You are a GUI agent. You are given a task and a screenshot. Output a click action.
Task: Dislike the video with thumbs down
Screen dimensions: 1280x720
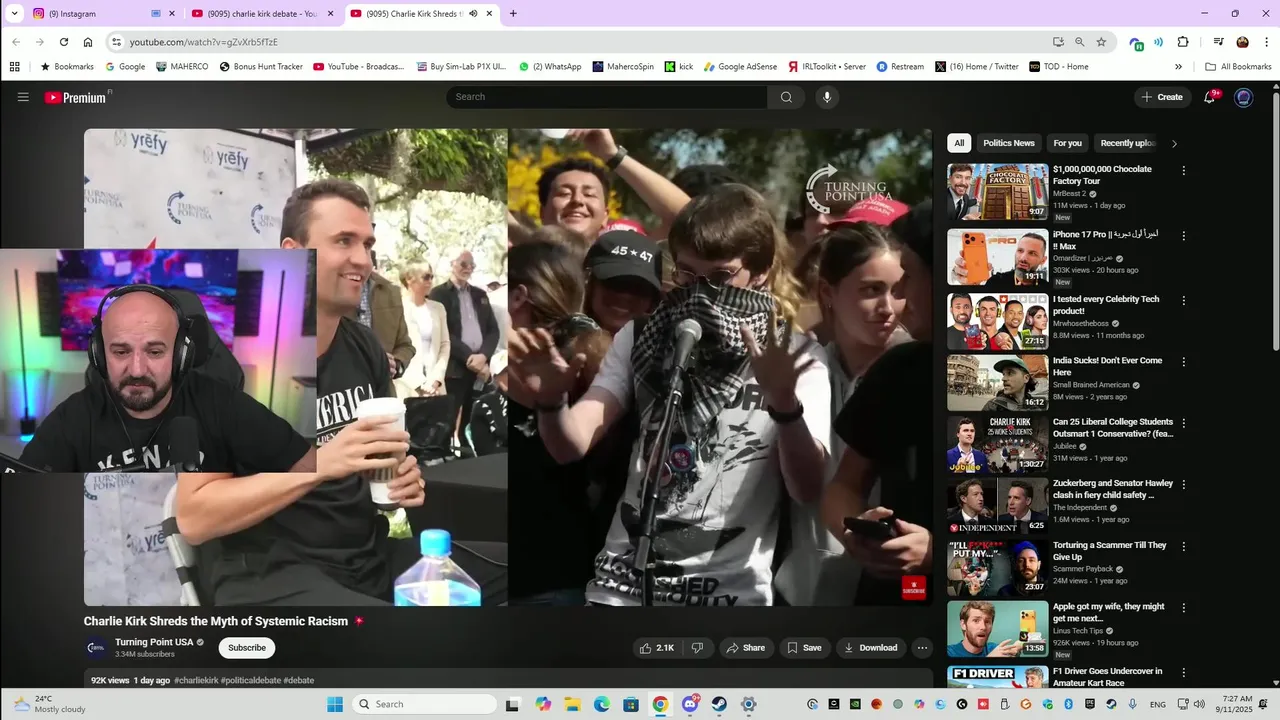click(x=697, y=648)
